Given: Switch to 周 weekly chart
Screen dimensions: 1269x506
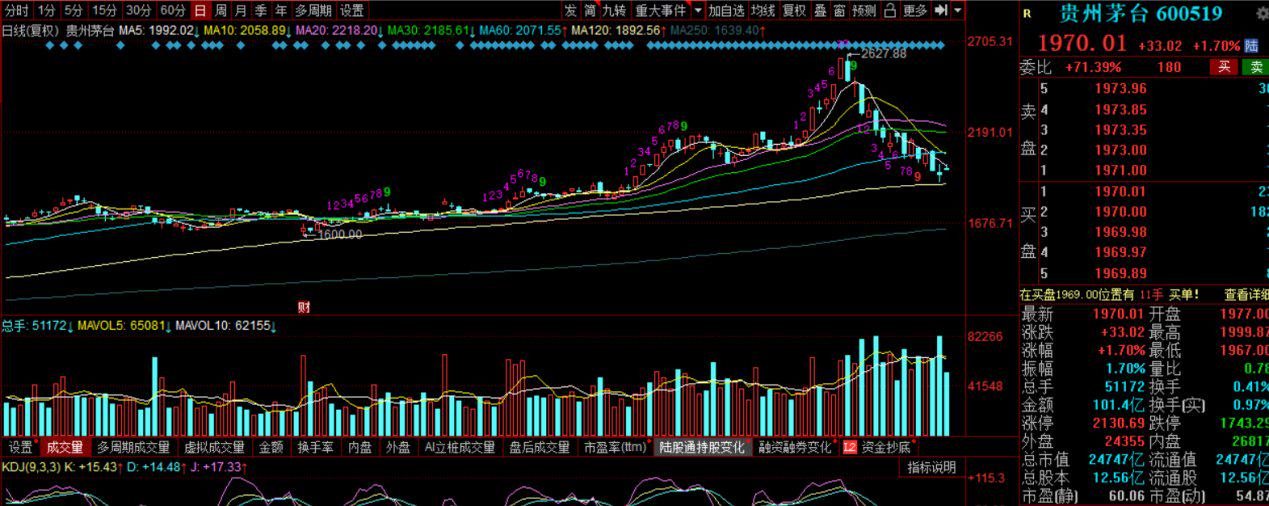Looking at the screenshot, I should (x=220, y=10).
